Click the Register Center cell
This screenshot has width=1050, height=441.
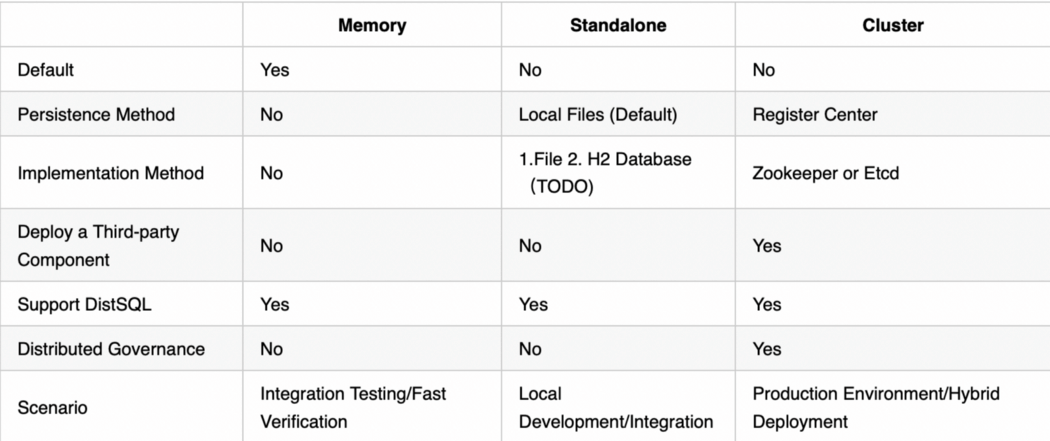pyautogui.click(x=815, y=114)
